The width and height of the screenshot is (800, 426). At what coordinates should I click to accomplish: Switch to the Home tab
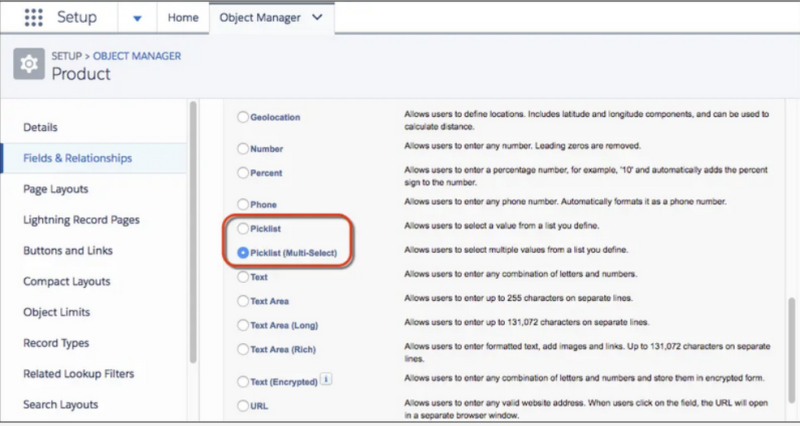(182, 17)
